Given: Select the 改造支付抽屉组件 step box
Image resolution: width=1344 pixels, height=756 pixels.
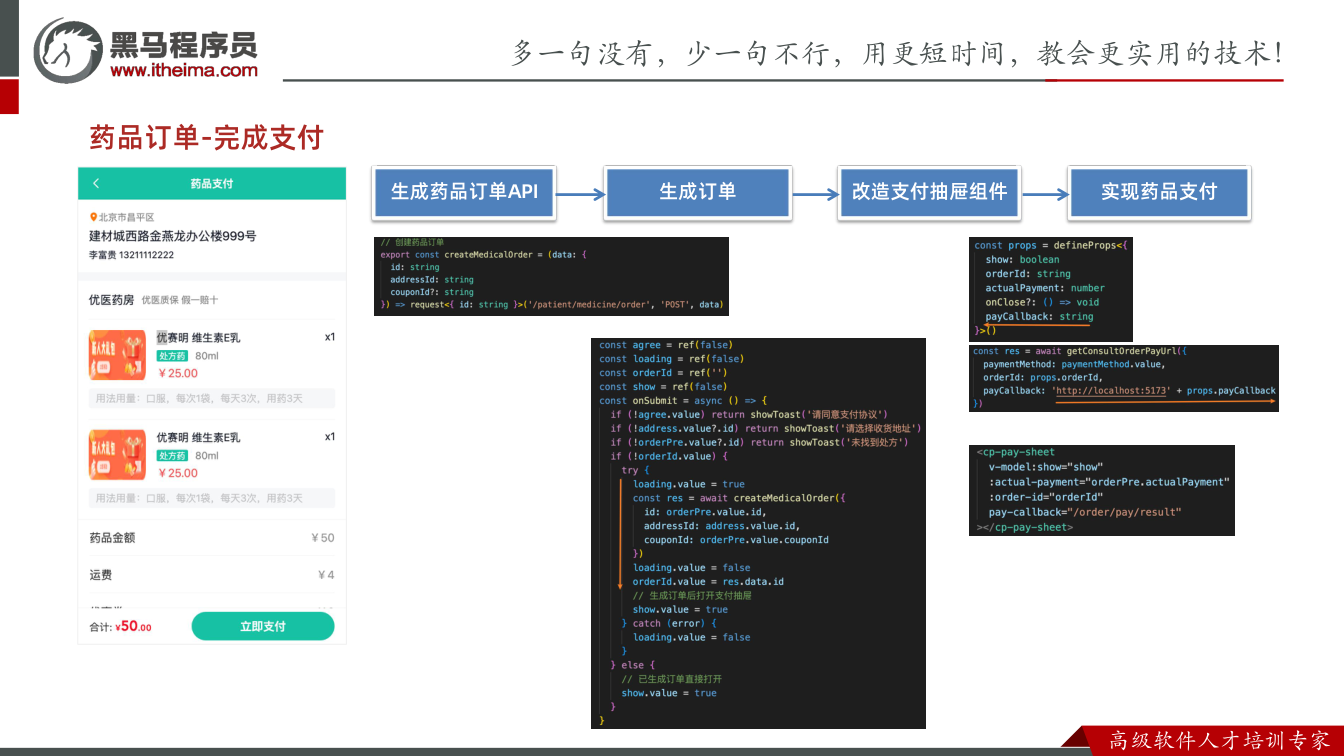Looking at the screenshot, I should 929,191.
